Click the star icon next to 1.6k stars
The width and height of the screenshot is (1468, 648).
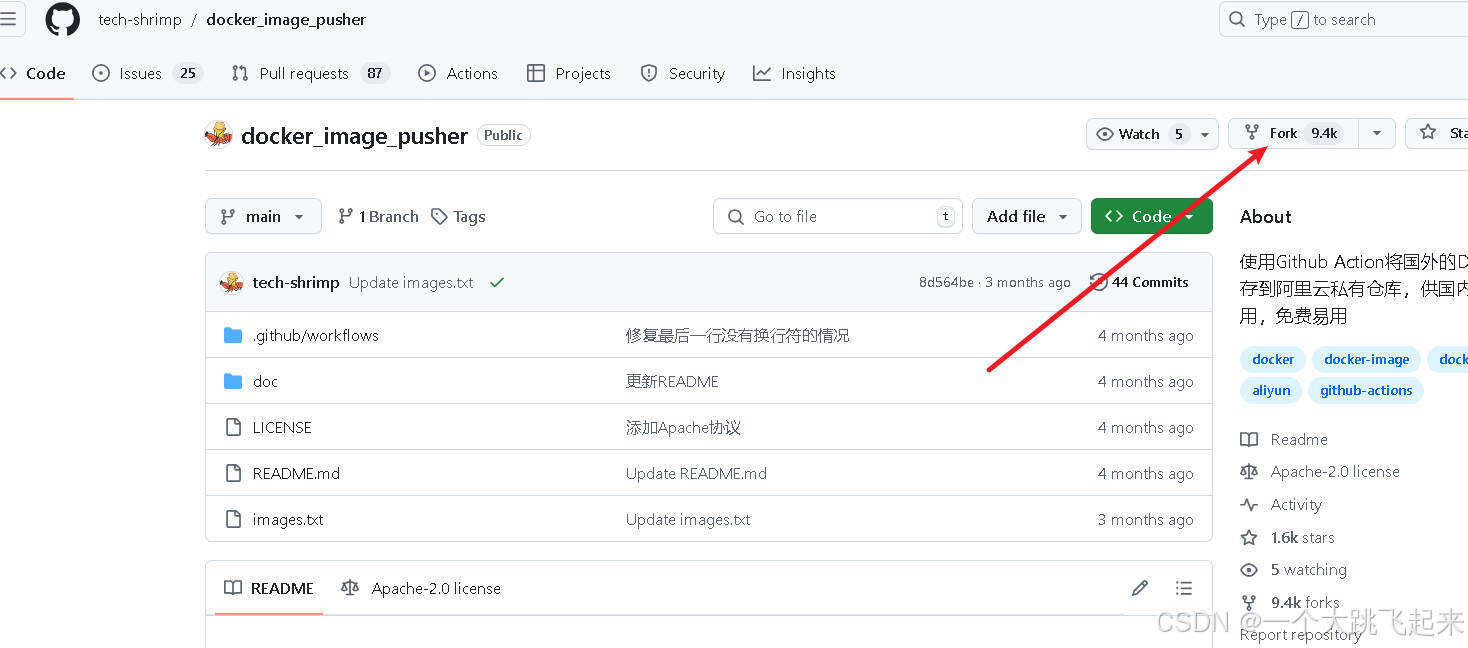1249,538
